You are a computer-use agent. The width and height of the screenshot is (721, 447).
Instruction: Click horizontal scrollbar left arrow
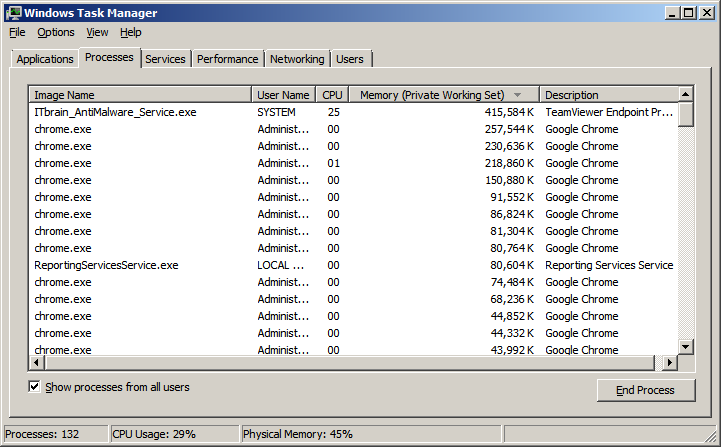[36, 362]
